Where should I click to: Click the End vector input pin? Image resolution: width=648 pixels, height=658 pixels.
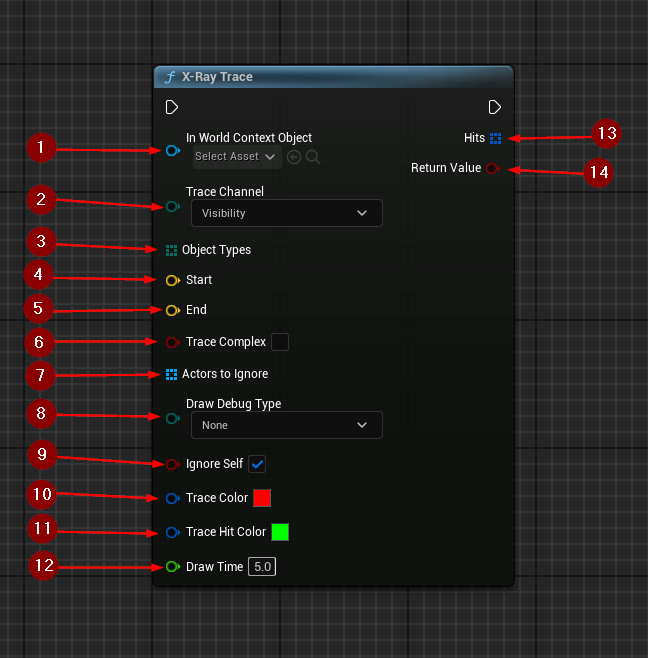click(172, 310)
